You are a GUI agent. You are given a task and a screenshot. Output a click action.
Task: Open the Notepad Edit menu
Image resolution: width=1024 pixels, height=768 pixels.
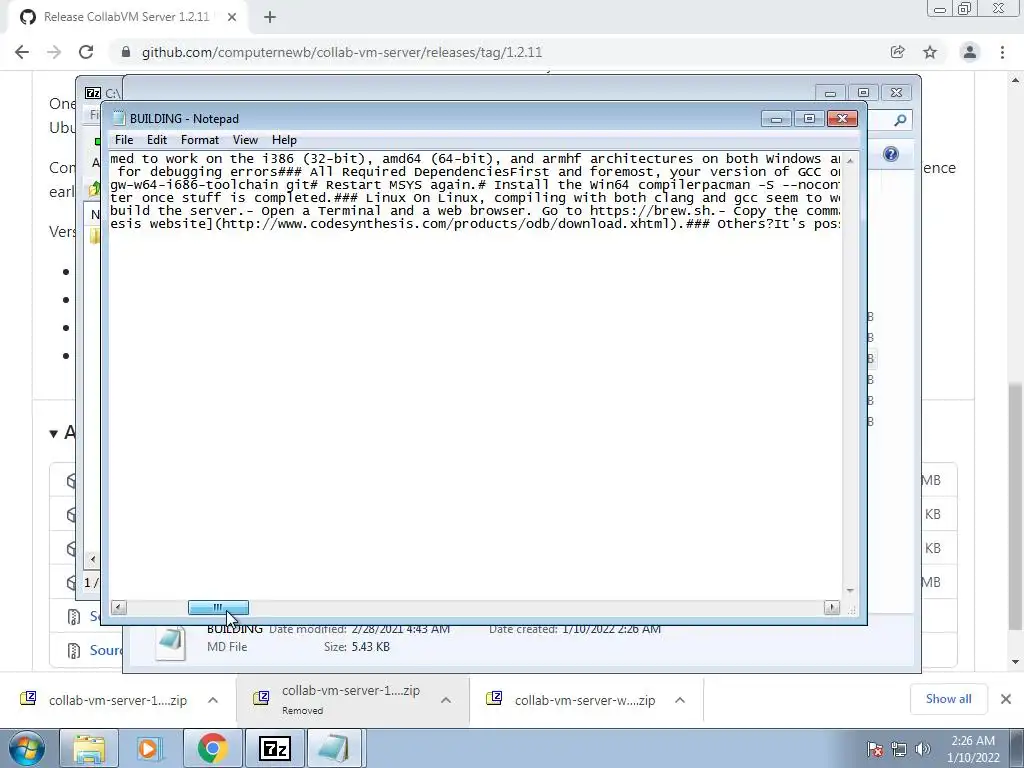click(157, 140)
